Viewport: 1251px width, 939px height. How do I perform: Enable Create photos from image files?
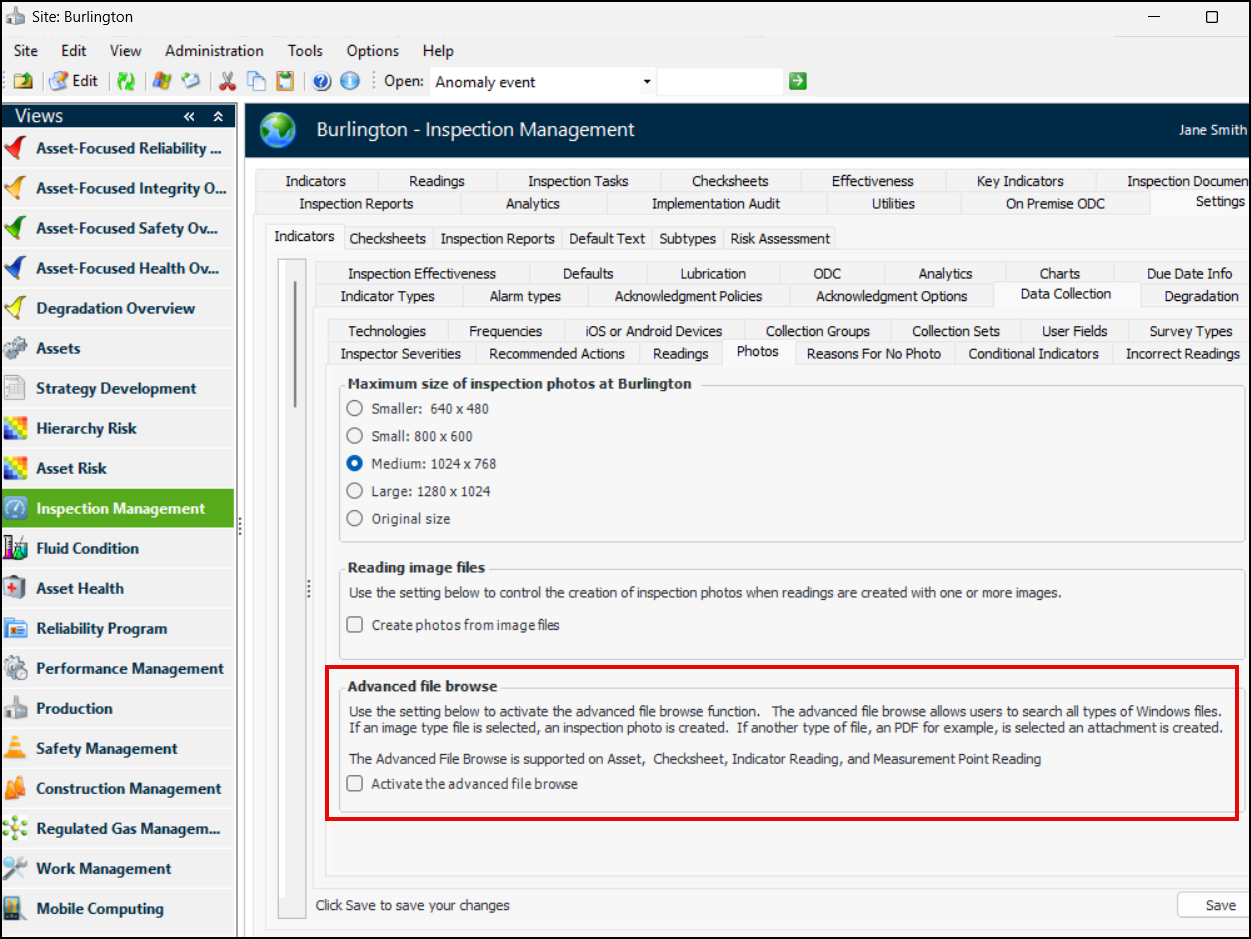(354, 625)
